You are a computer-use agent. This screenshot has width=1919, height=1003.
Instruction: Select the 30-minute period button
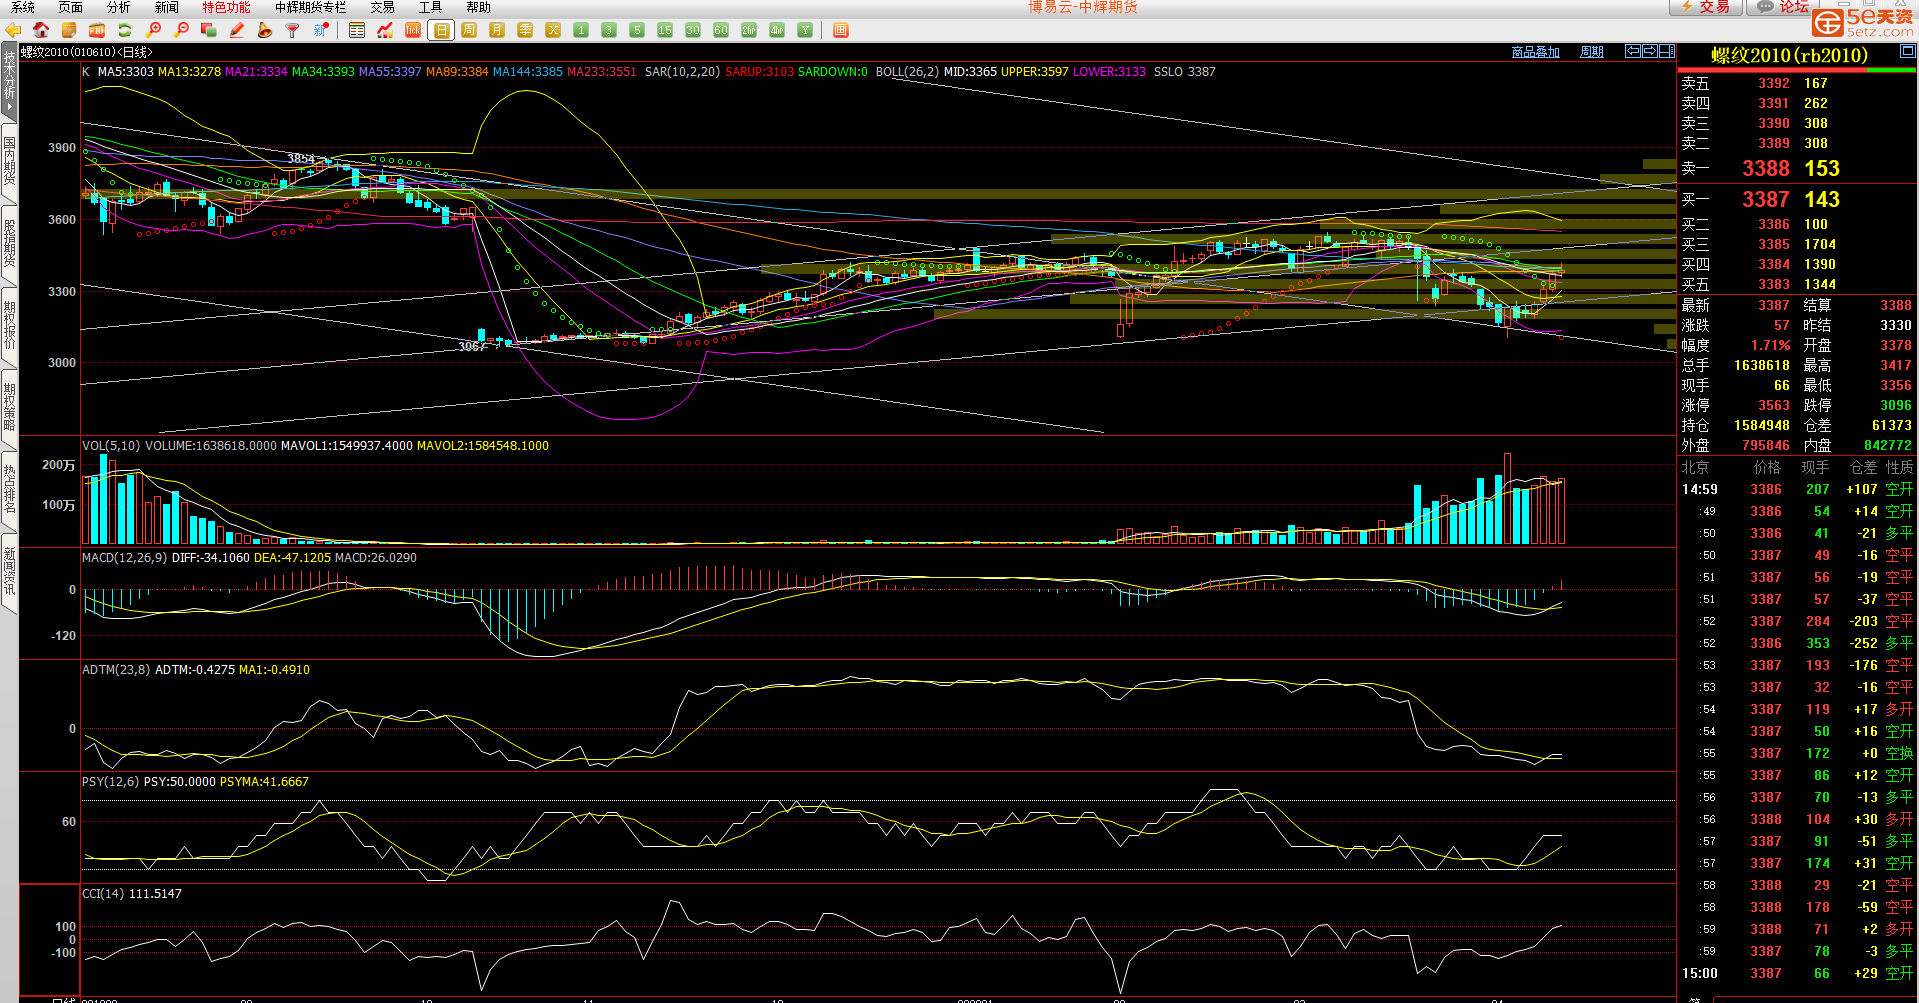693,30
